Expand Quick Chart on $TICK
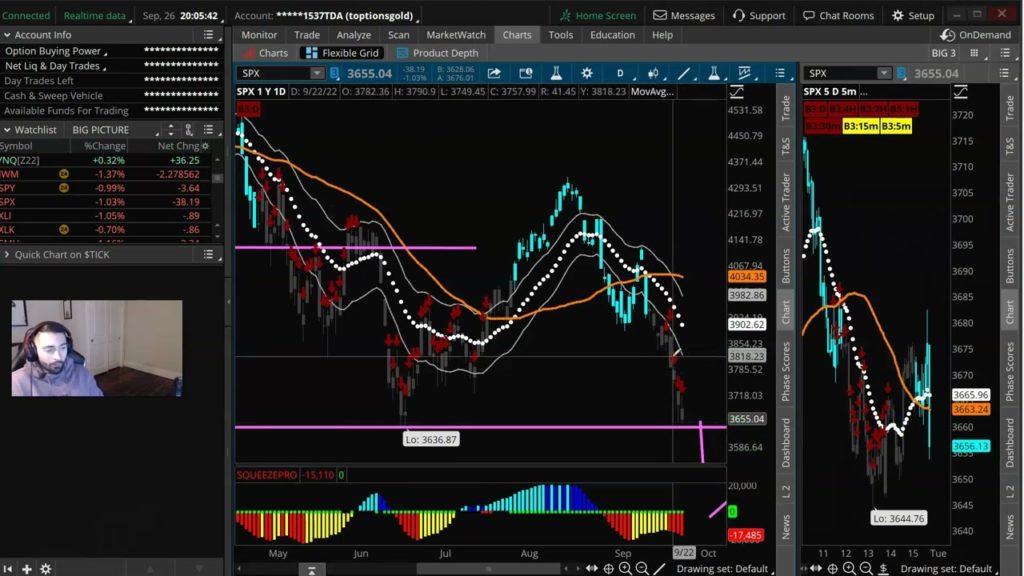This screenshot has height=576, width=1024. (x=7, y=254)
